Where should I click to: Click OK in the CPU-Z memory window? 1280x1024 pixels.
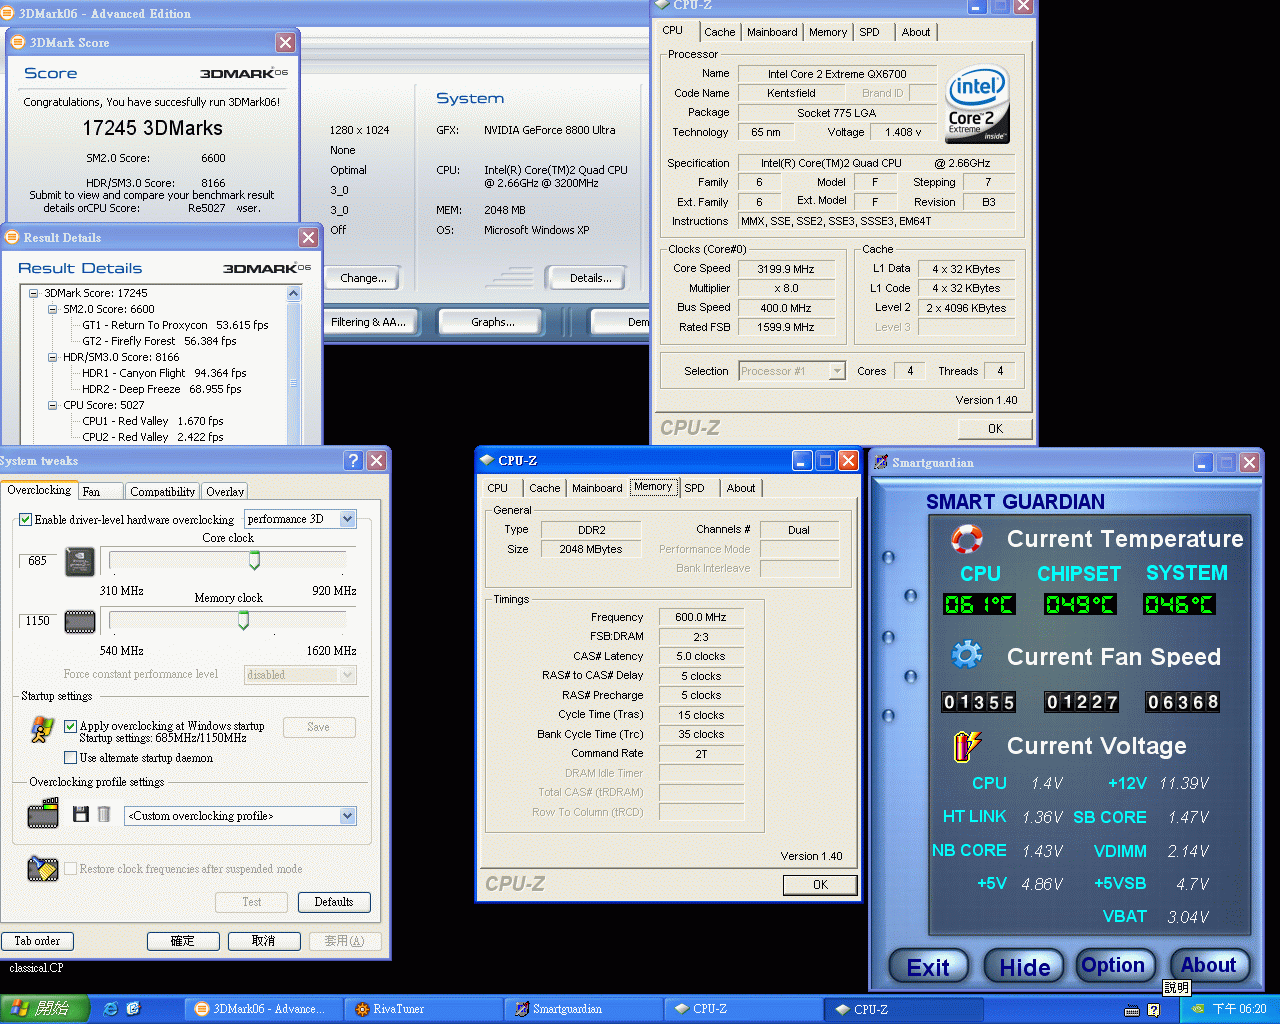coord(820,885)
